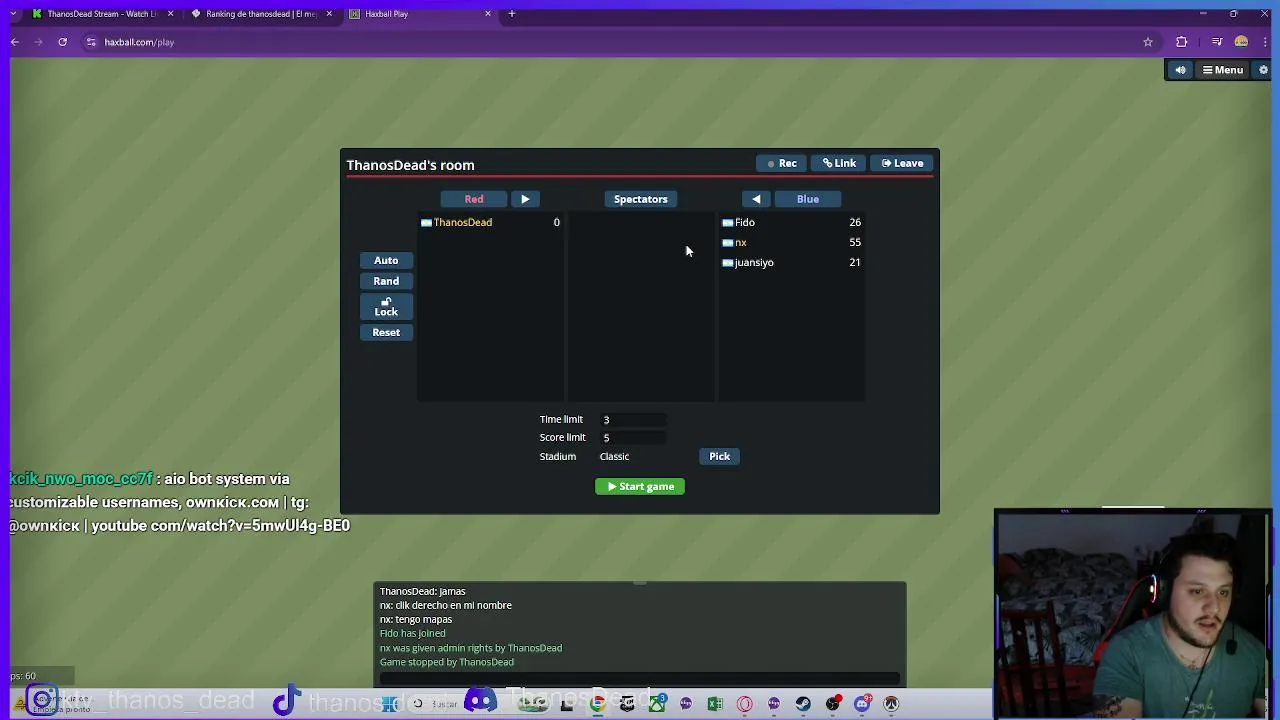
Task: Move blue players left with the arrow
Action: point(756,199)
